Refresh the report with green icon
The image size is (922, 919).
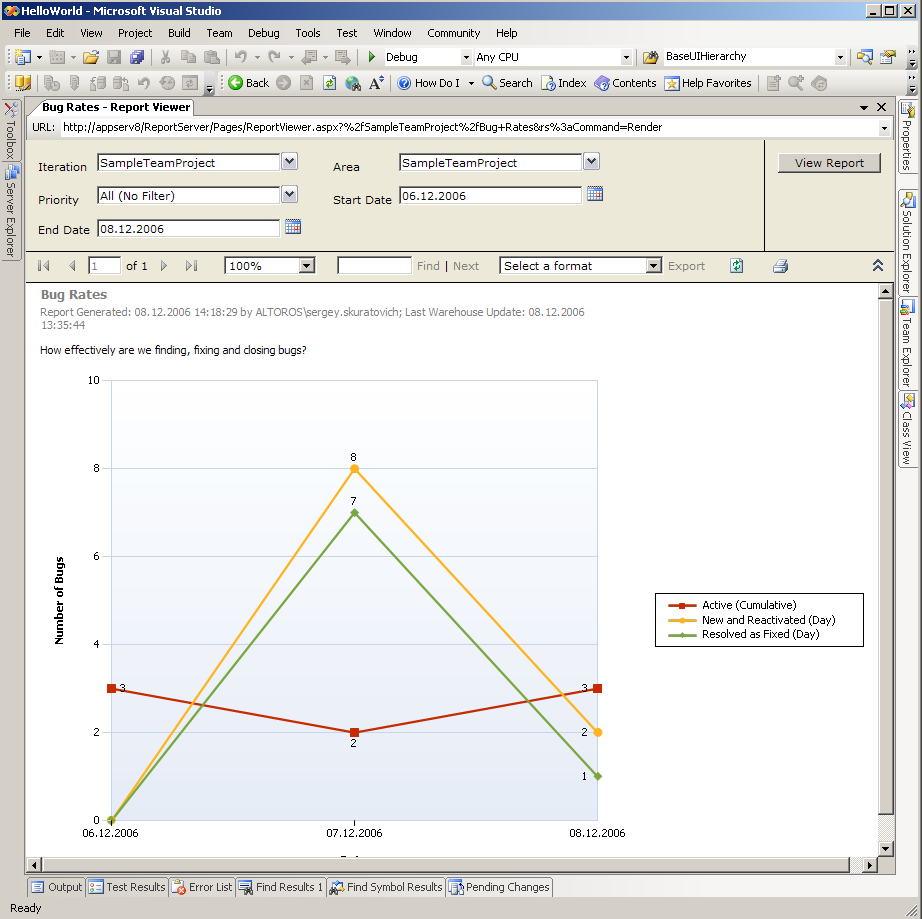coord(736,266)
